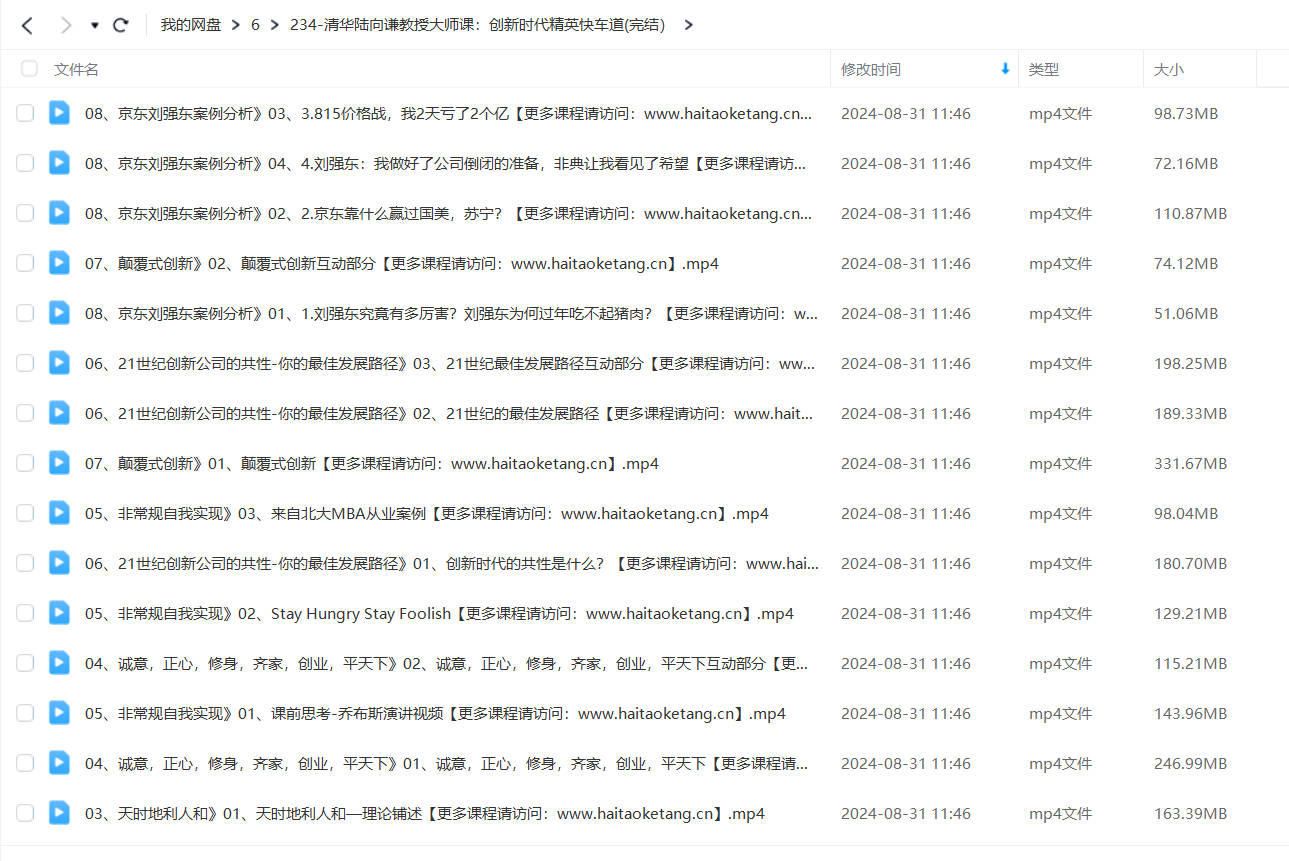Click size value 246.99MB

tap(1190, 764)
